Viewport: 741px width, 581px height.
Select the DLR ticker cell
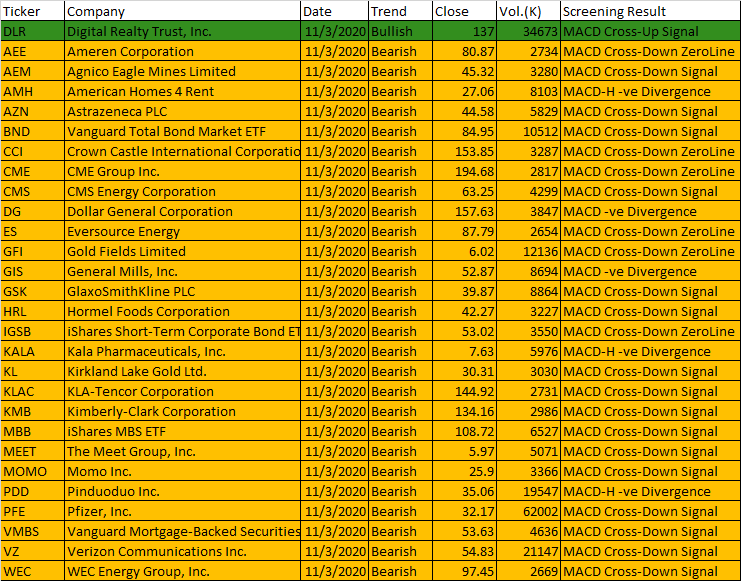32,31
